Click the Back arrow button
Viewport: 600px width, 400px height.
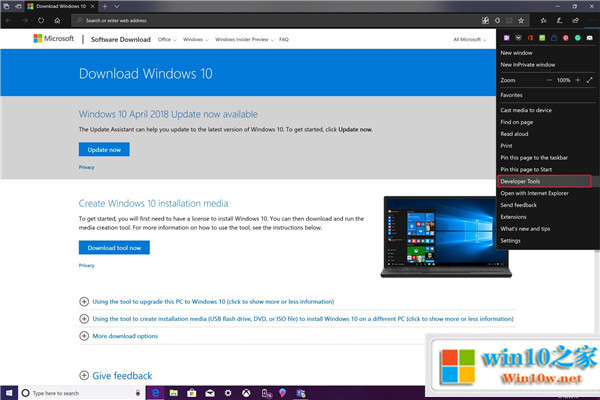pos(8,20)
